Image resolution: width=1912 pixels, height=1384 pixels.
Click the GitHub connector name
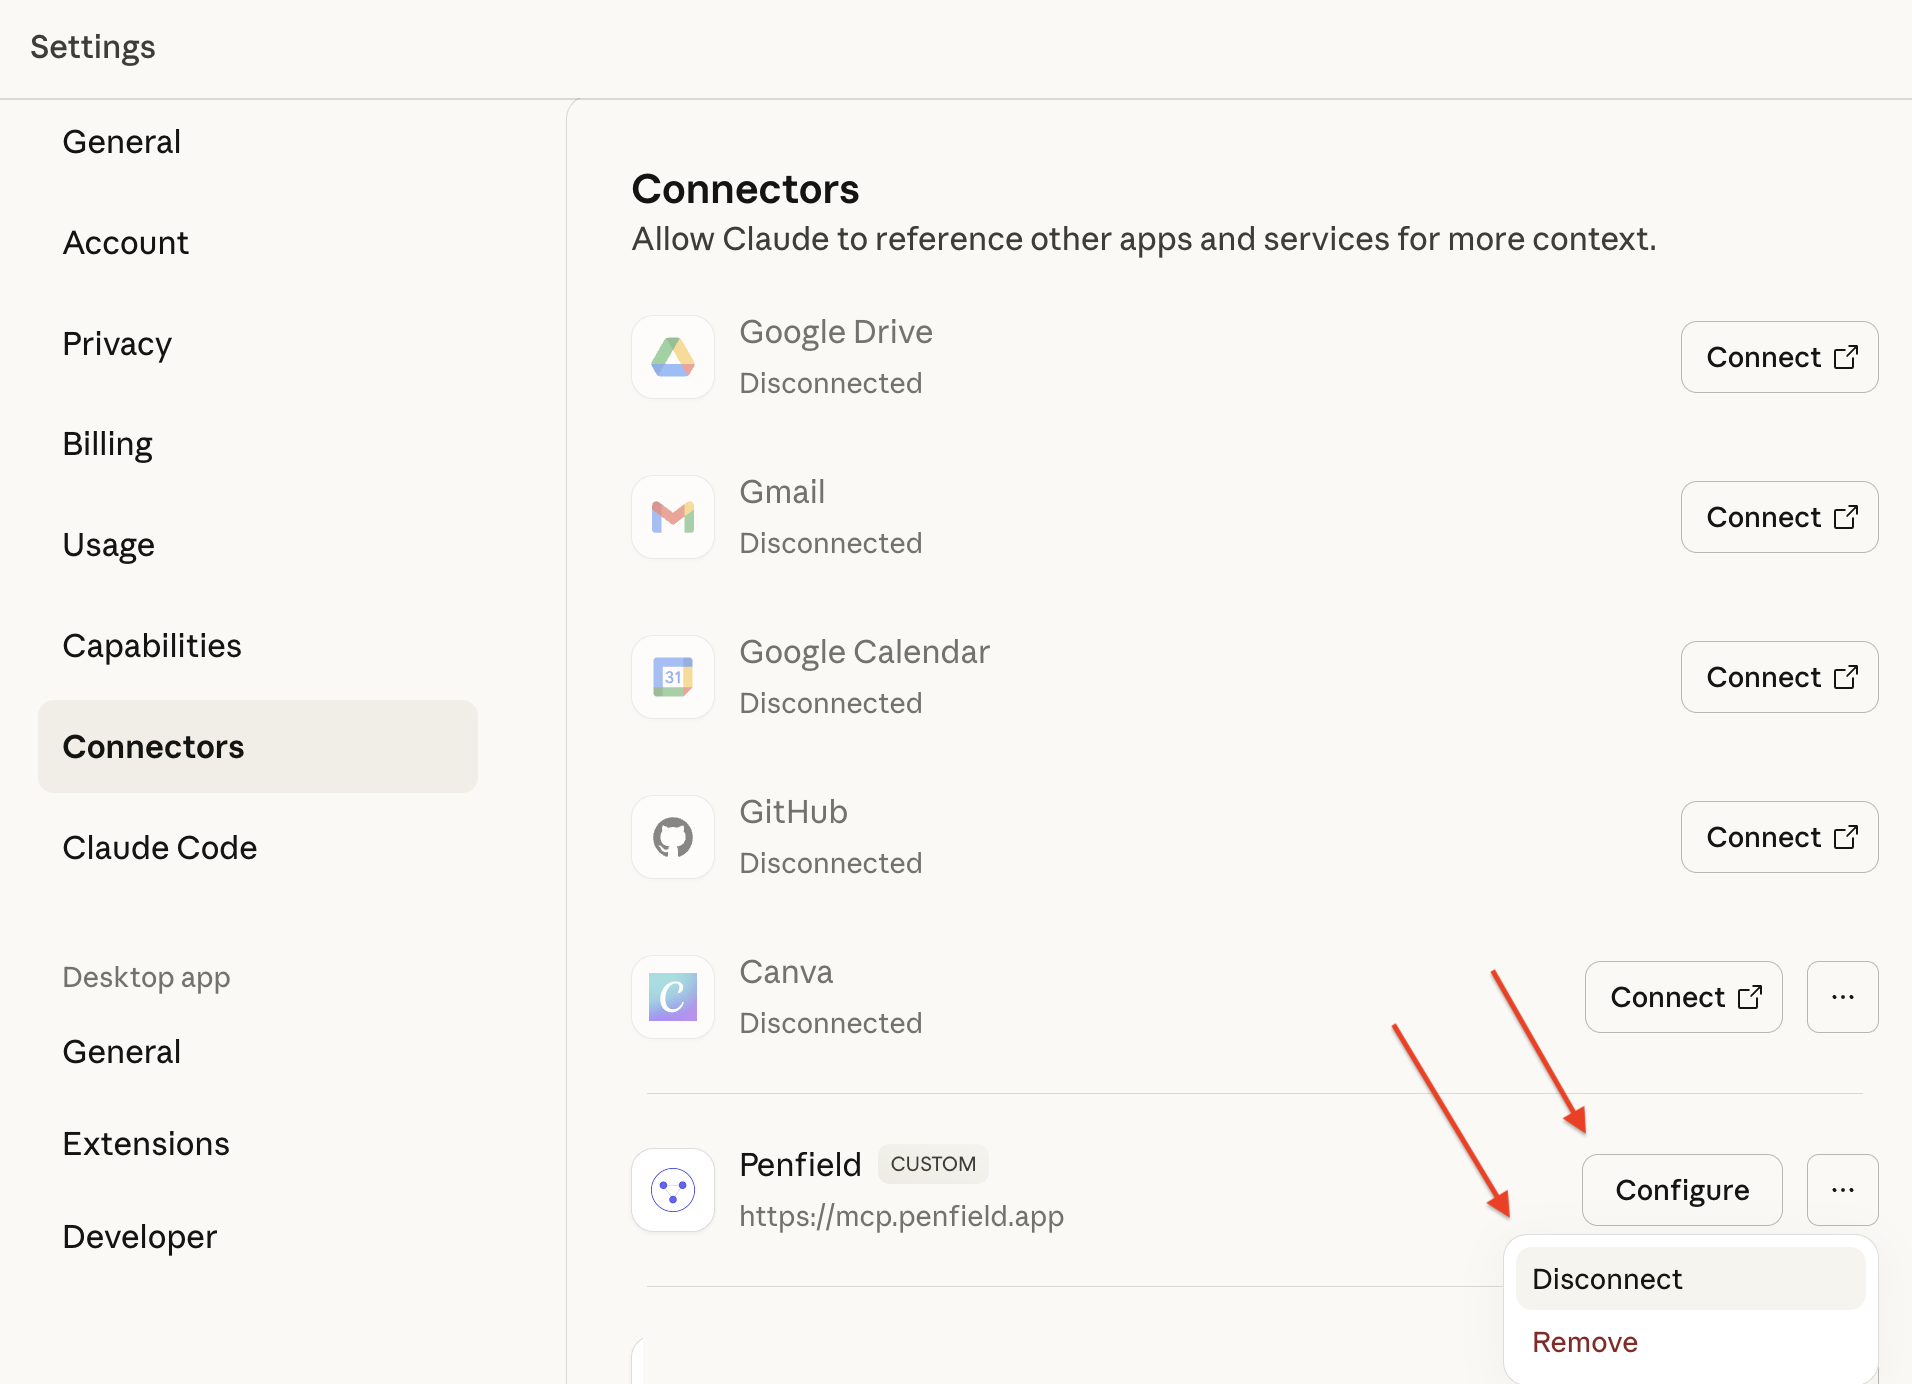click(794, 812)
